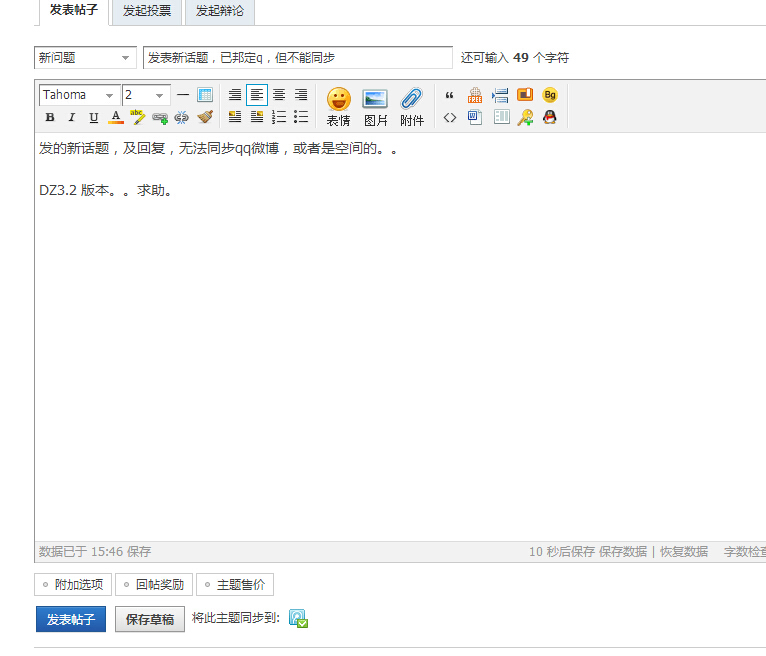Open the 表情 smiley picker
This screenshot has width=766, height=656.
339,107
